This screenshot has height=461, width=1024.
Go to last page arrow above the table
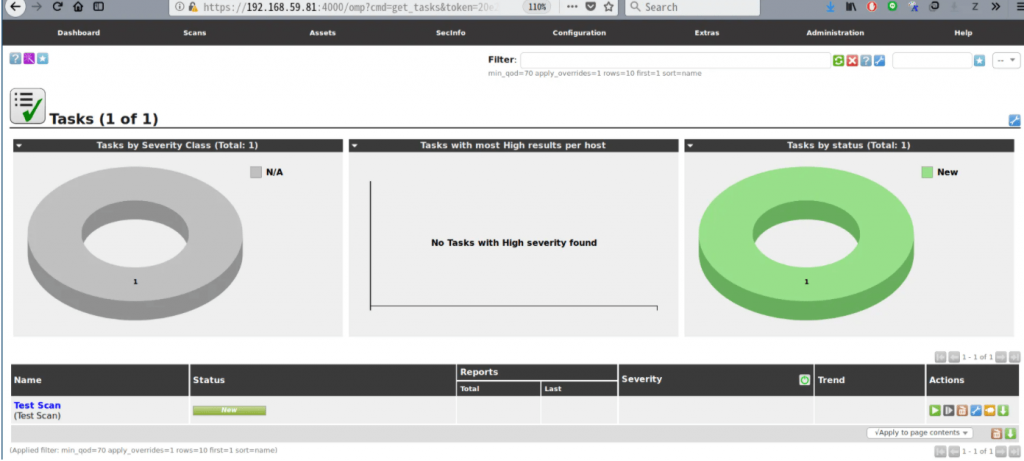[x=1014, y=357]
